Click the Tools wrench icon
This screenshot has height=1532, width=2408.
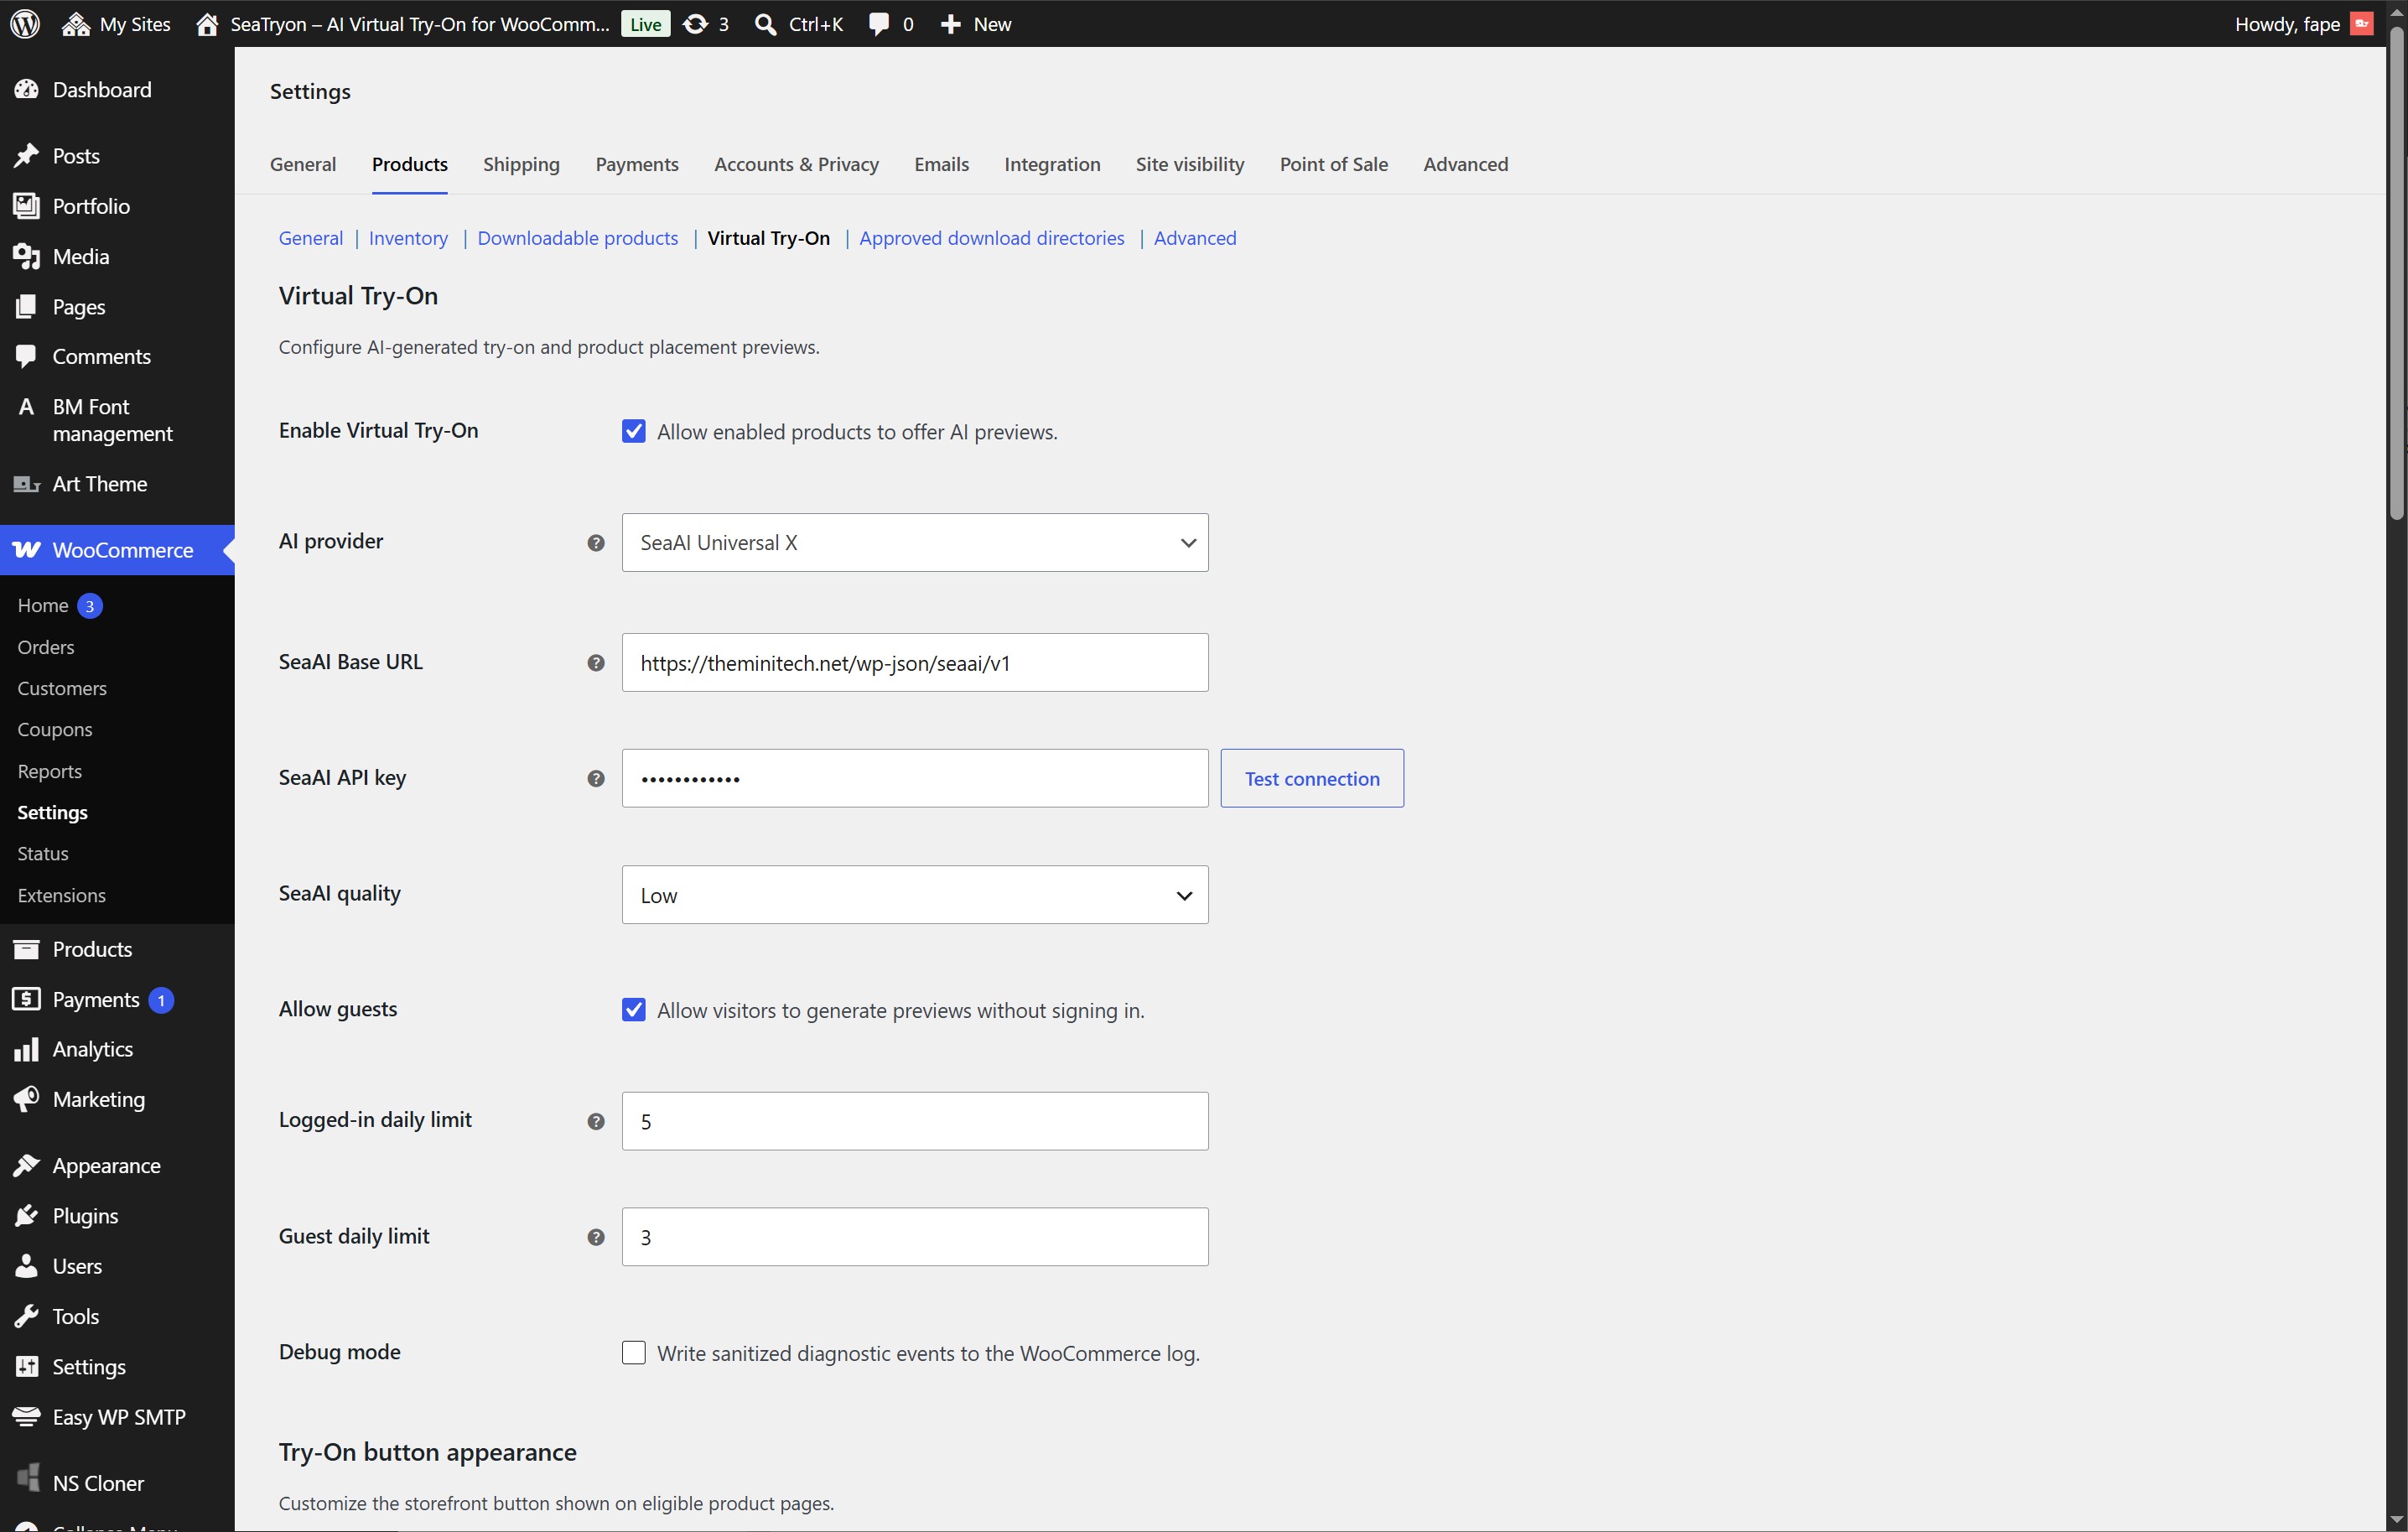tap(27, 1317)
